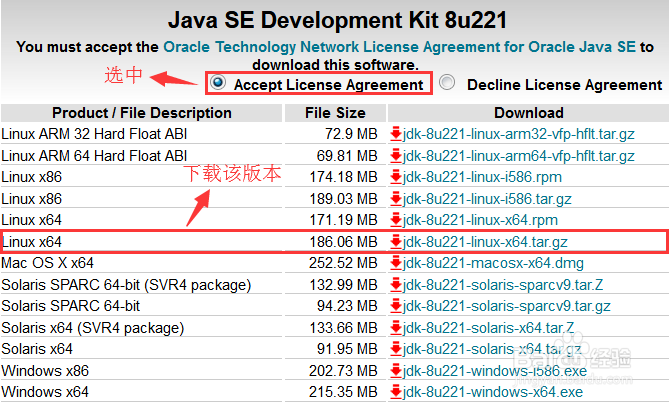Download jdk-8u221-solaris-sparcv9.tar.gz

(506, 306)
